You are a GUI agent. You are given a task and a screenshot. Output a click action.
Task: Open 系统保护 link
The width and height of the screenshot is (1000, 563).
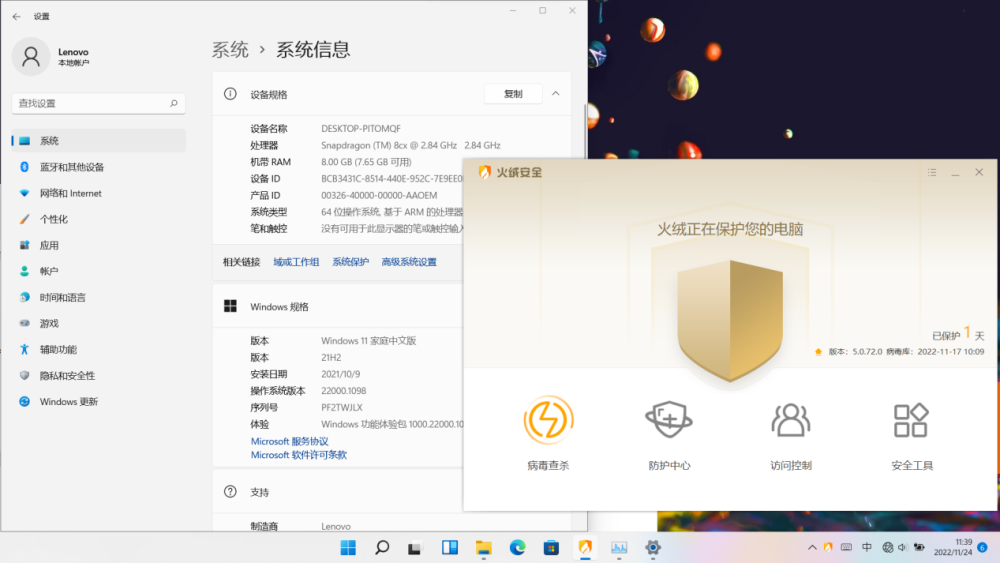pos(350,262)
